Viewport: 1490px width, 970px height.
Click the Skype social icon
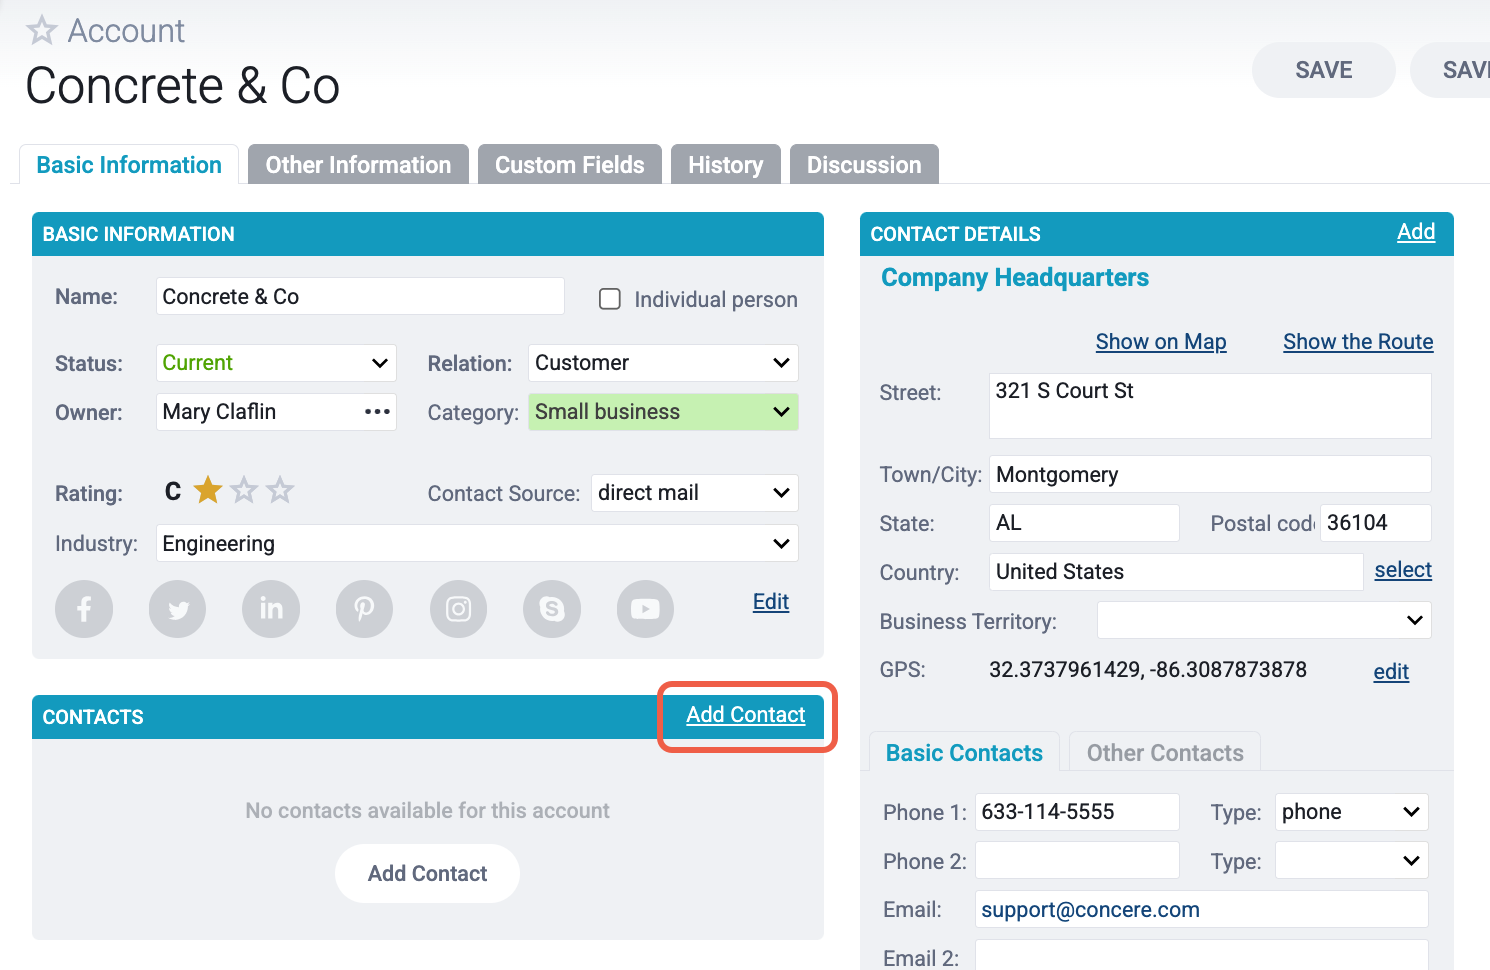tap(552, 609)
